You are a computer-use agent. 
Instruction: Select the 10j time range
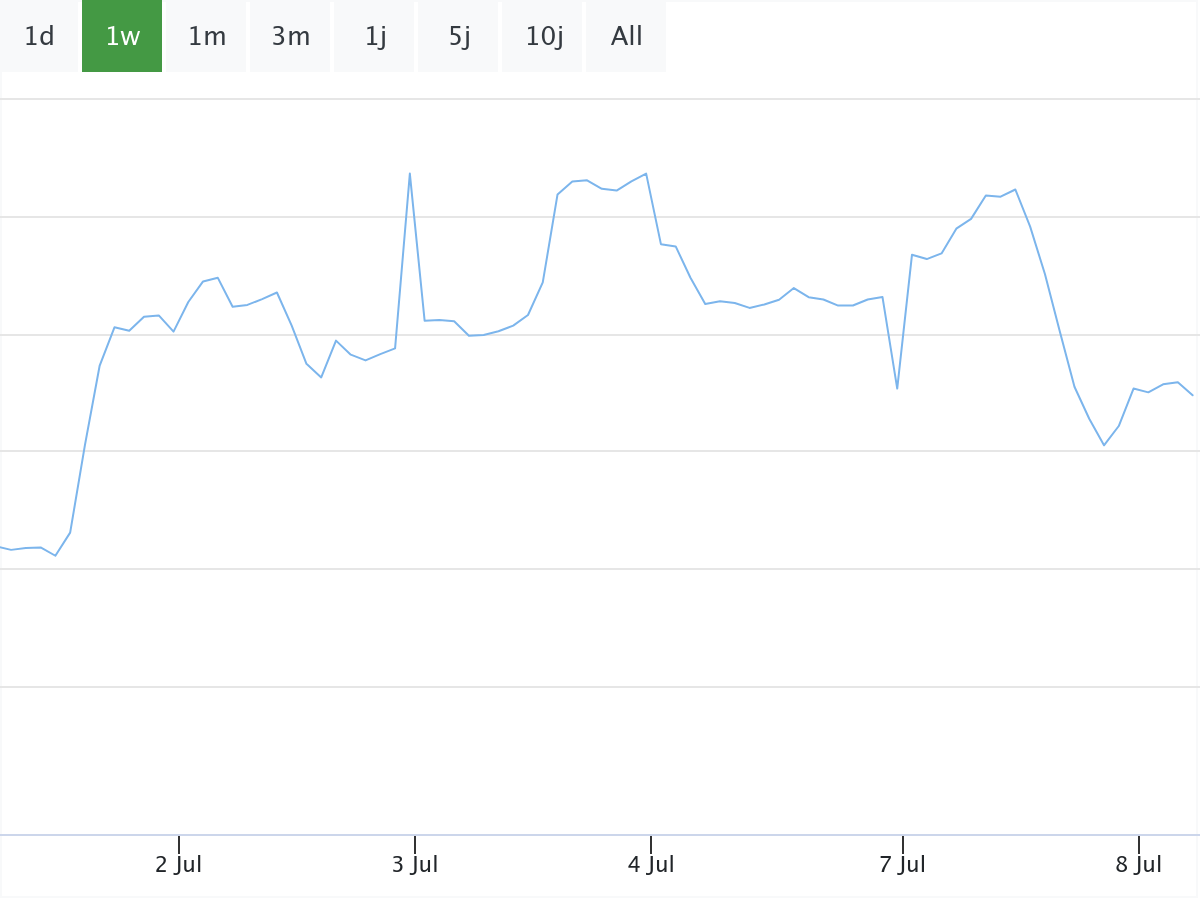coord(543,37)
